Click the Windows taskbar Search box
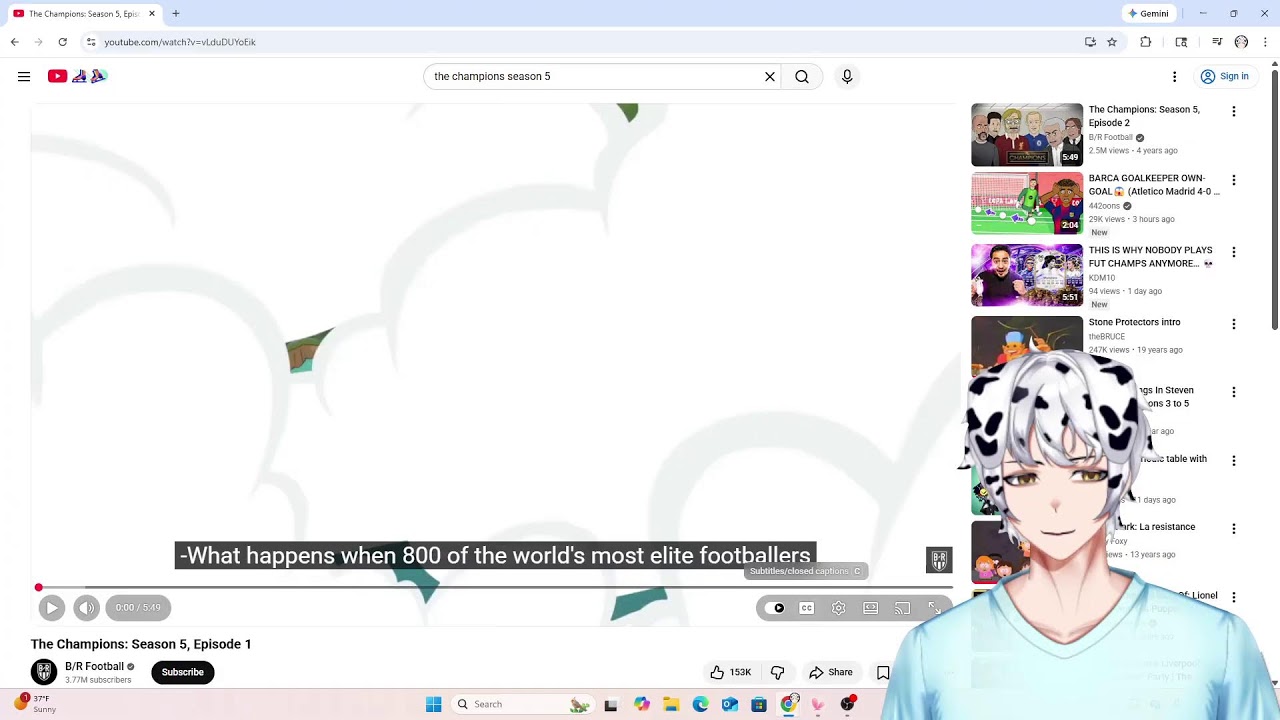Viewport: 1280px width, 720px height. 523,704
